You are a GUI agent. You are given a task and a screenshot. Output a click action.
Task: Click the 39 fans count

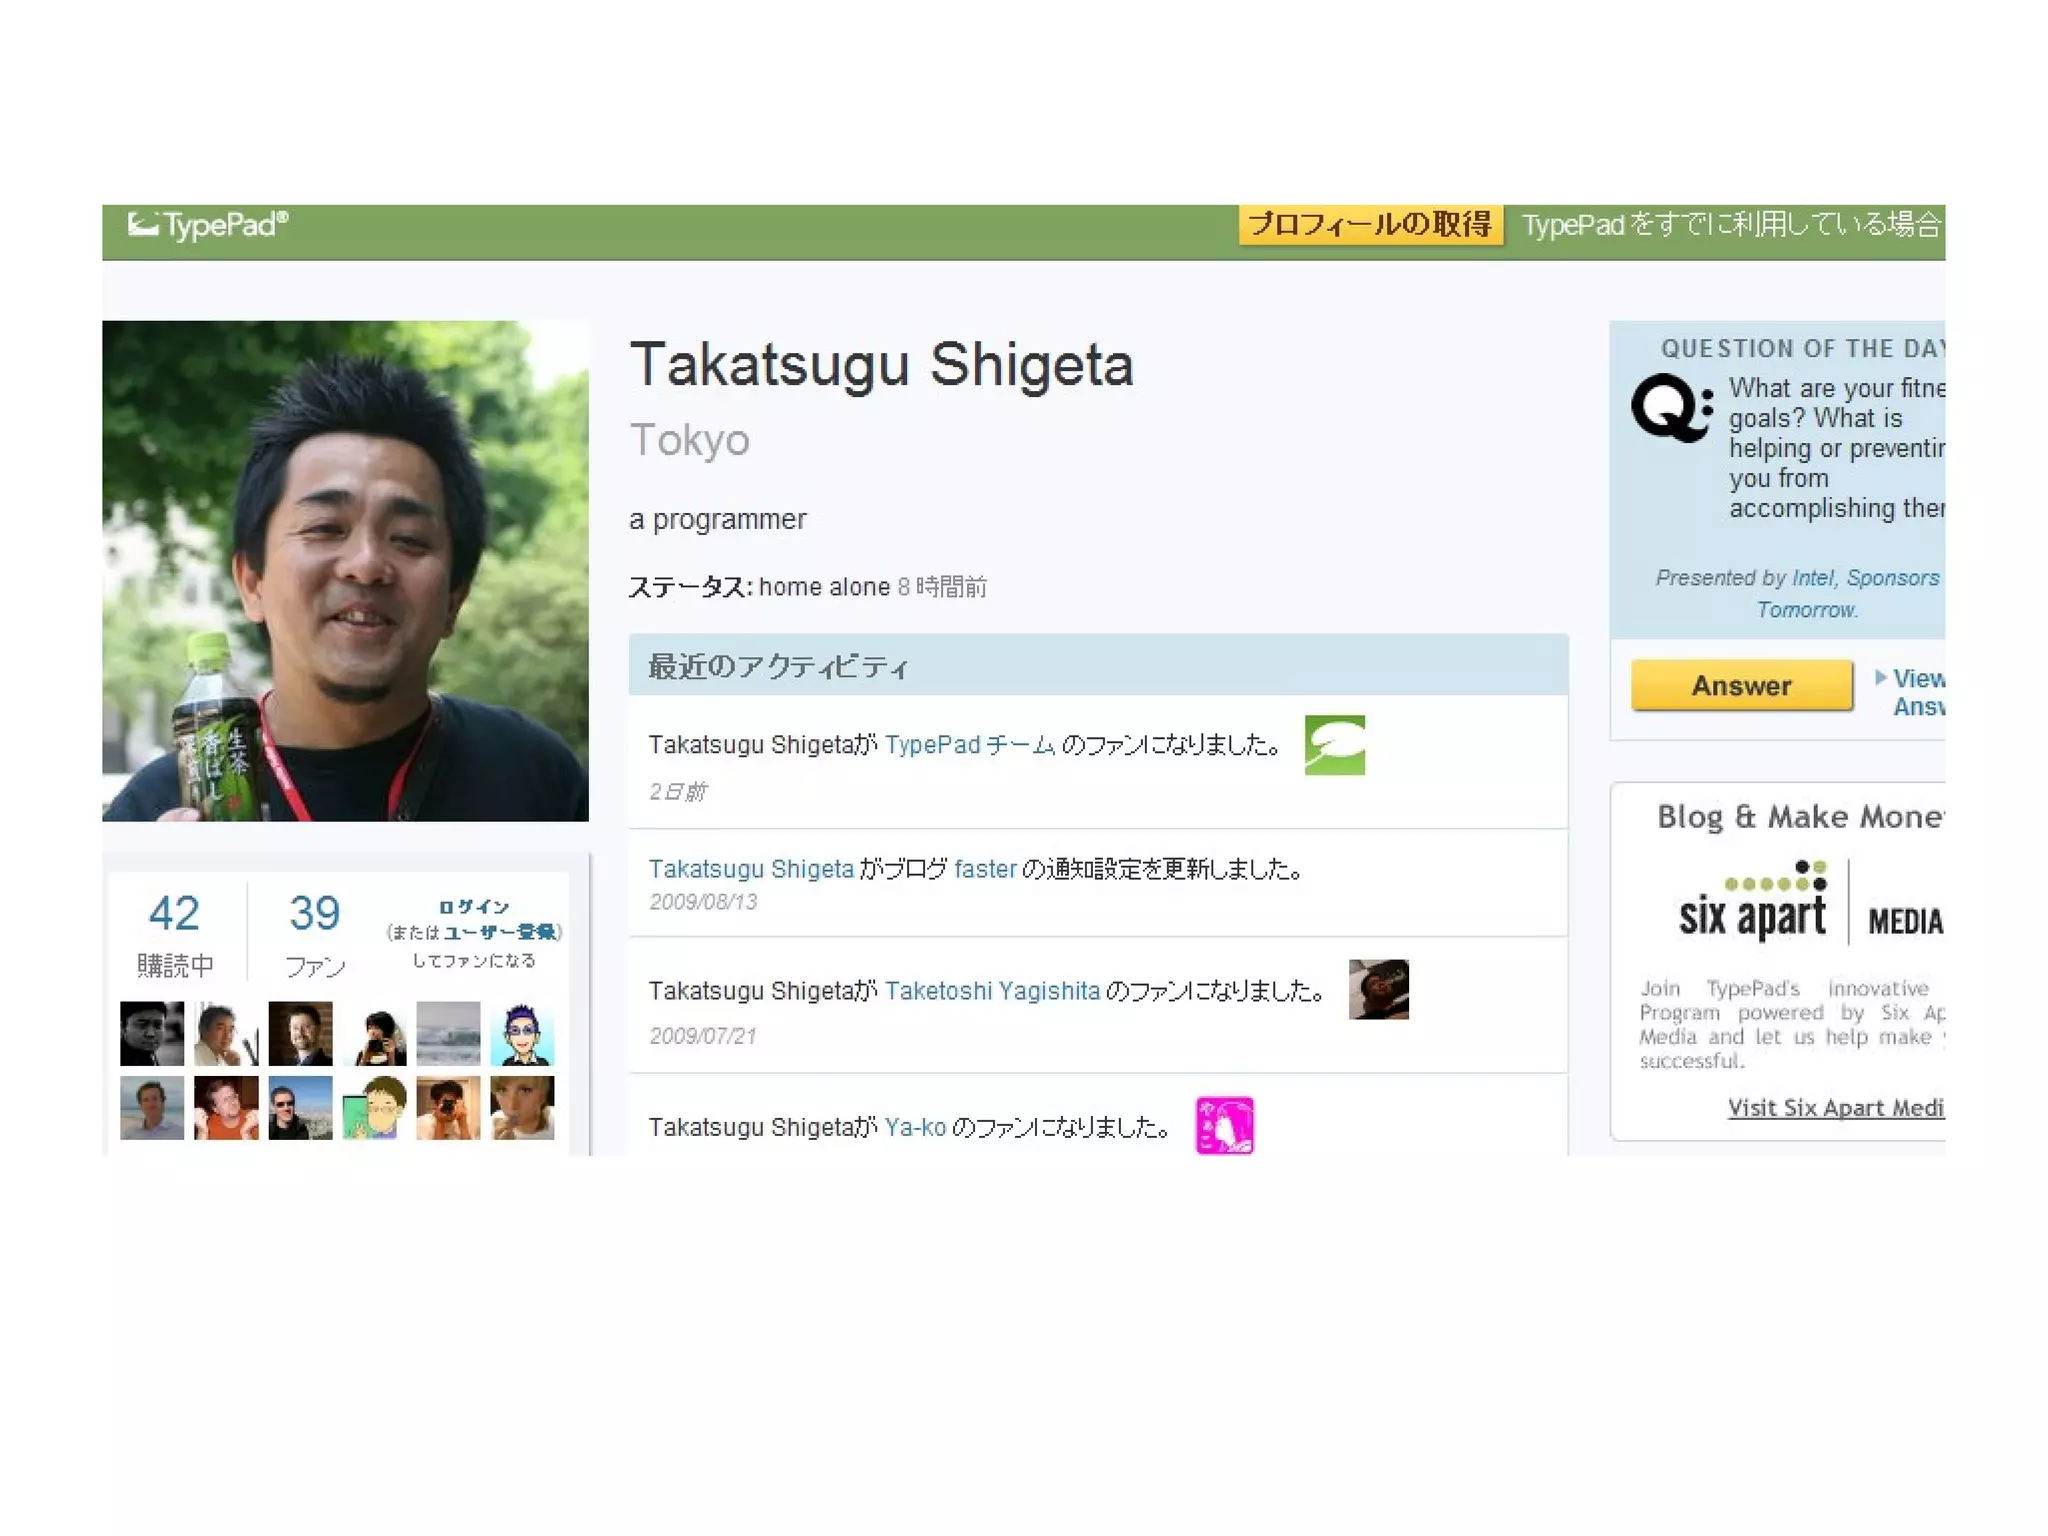click(x=314, y=913)
